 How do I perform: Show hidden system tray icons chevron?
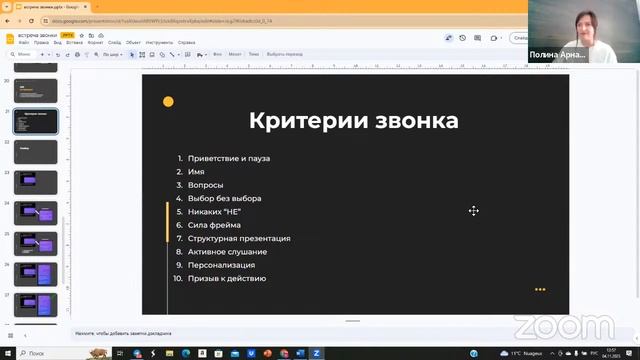pos(552,353)
